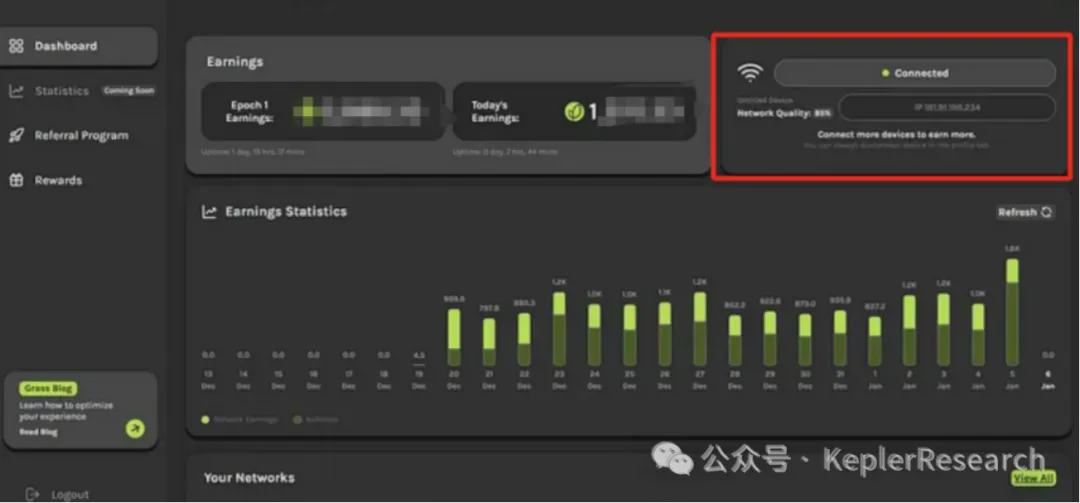1080x503 pixels.
Task: Click the circular refresh arrow icon
Action: 1046,212
